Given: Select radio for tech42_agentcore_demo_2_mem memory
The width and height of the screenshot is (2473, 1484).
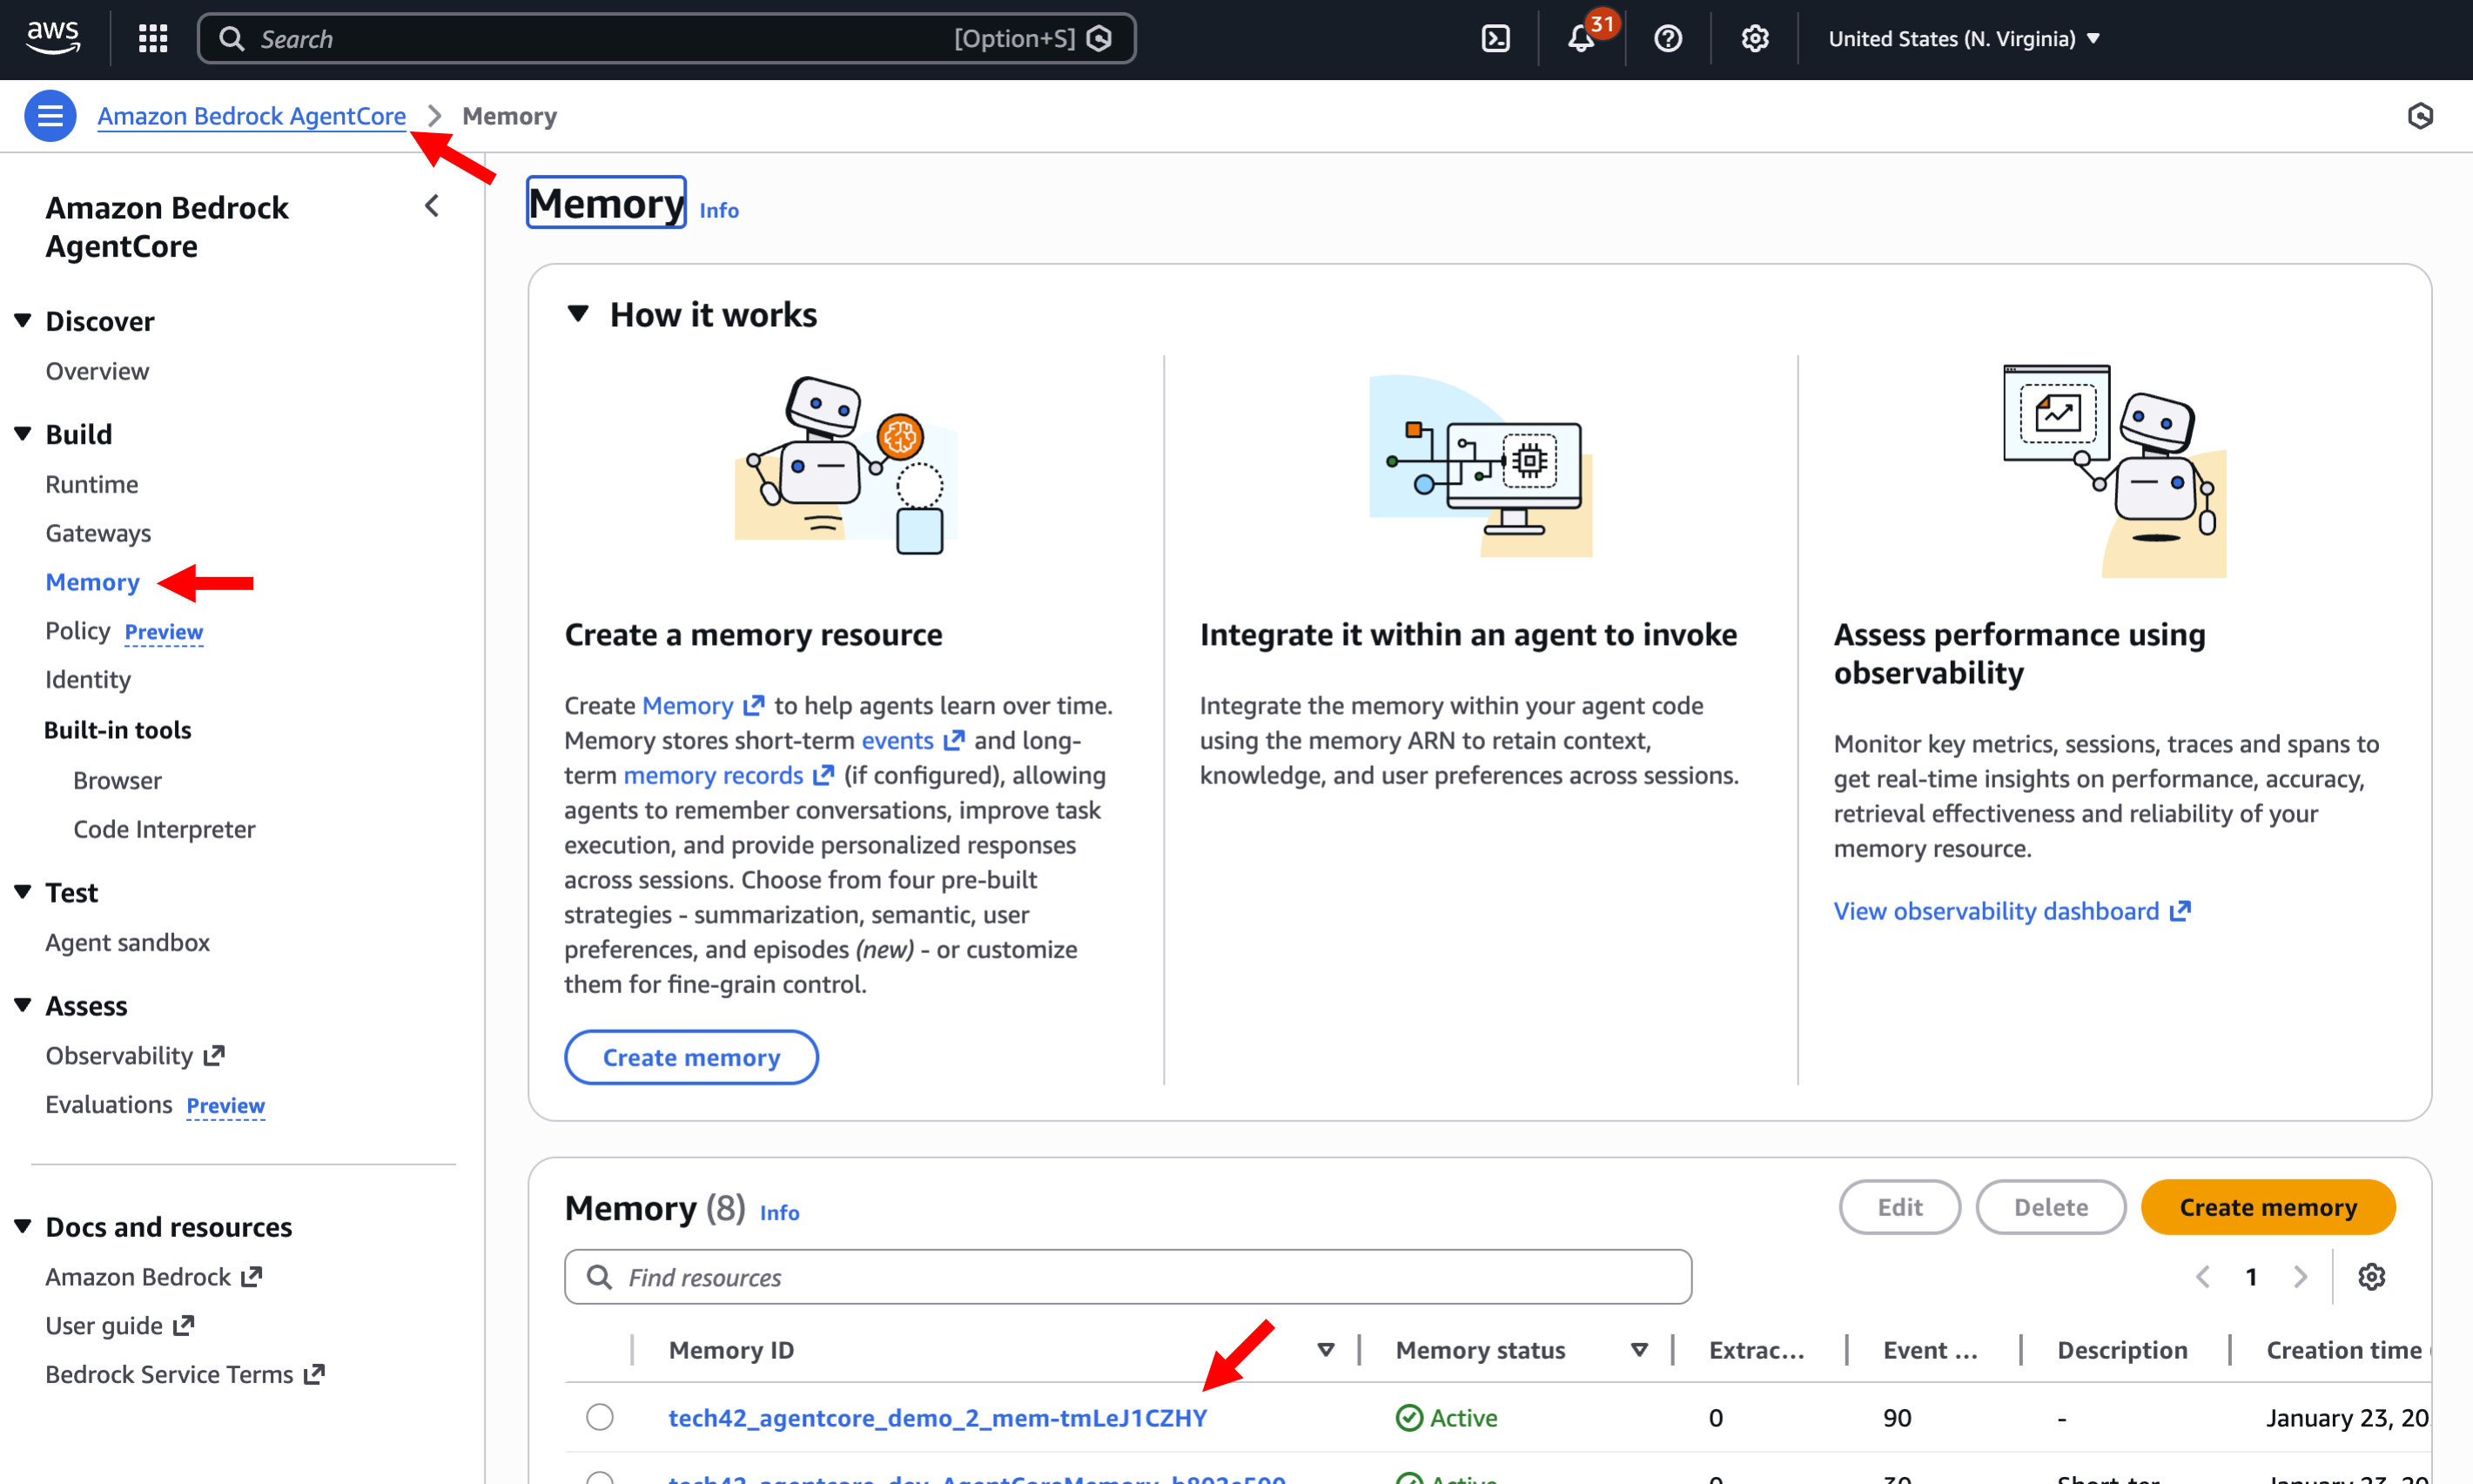Looking at the screenshot, I should tap(600, 1417).
